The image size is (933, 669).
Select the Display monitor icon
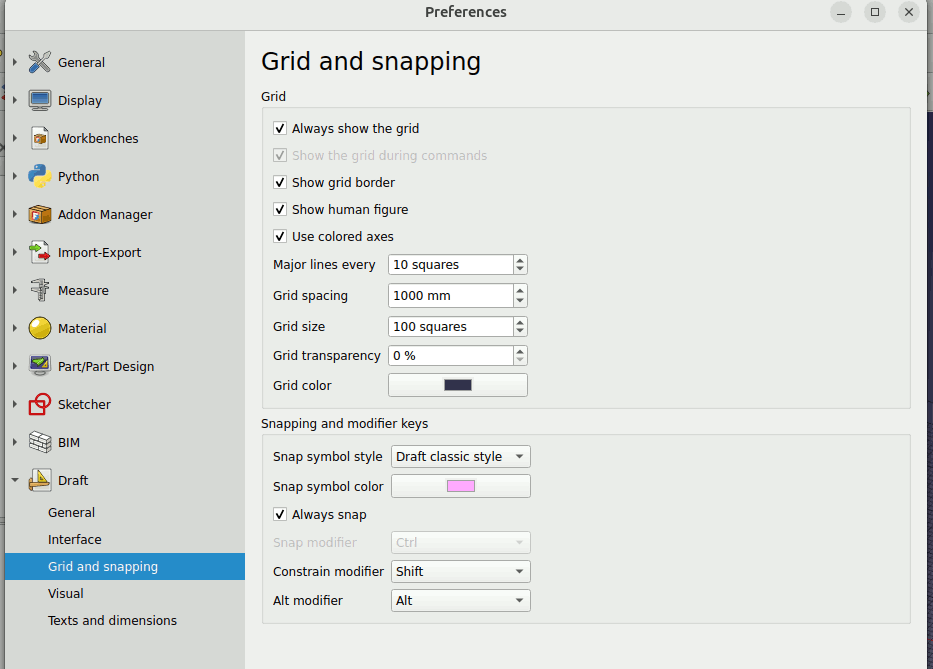pos(40,100)
